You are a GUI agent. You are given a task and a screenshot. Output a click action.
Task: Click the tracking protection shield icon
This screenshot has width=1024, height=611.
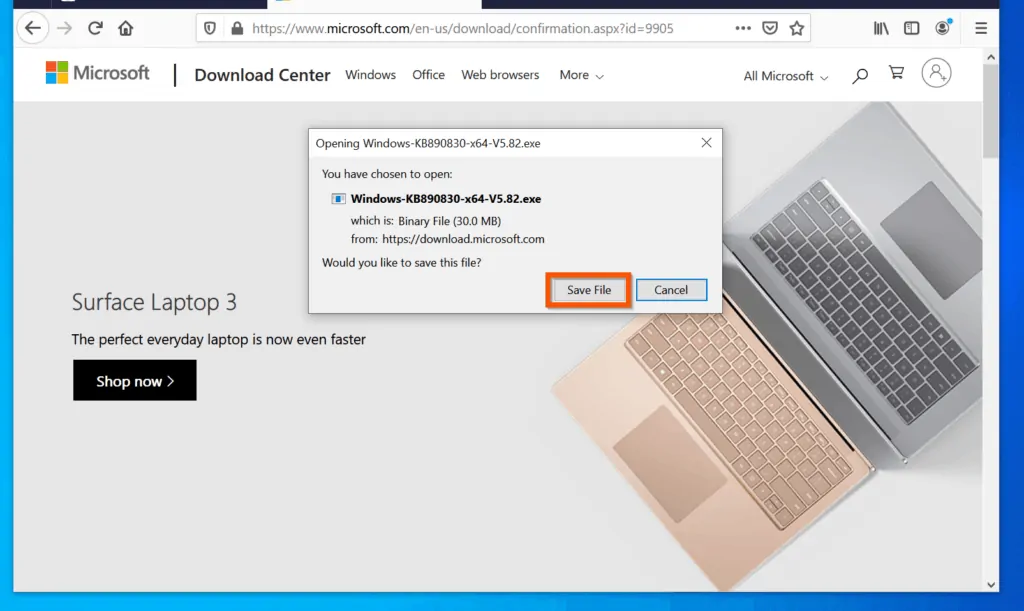[x=209, y=29]
